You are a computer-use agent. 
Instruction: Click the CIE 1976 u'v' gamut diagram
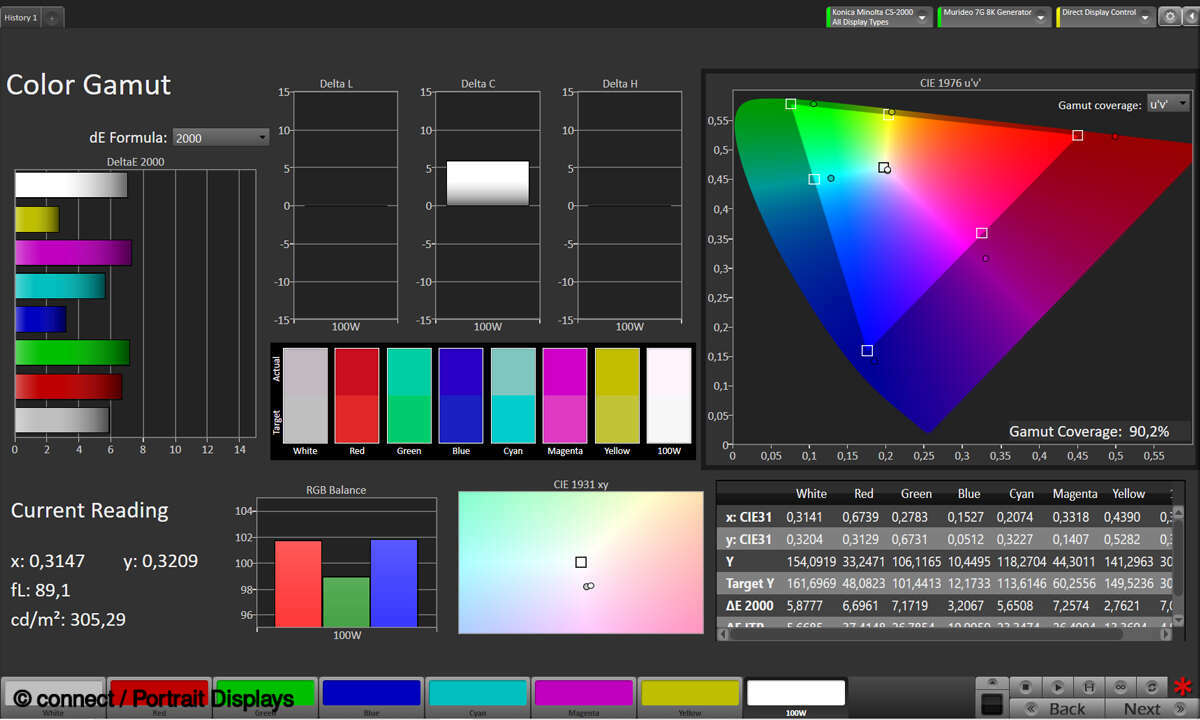tap(964, 270)
